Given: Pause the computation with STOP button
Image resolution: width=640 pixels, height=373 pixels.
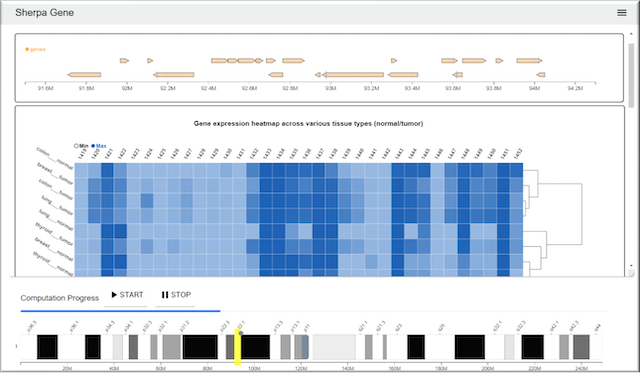Looking at the screenshot, I should (176, 295).
